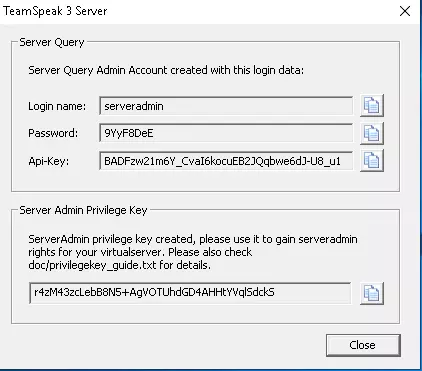Select the Api-Key text field
The image size is (422, 371).
(226, 161)
